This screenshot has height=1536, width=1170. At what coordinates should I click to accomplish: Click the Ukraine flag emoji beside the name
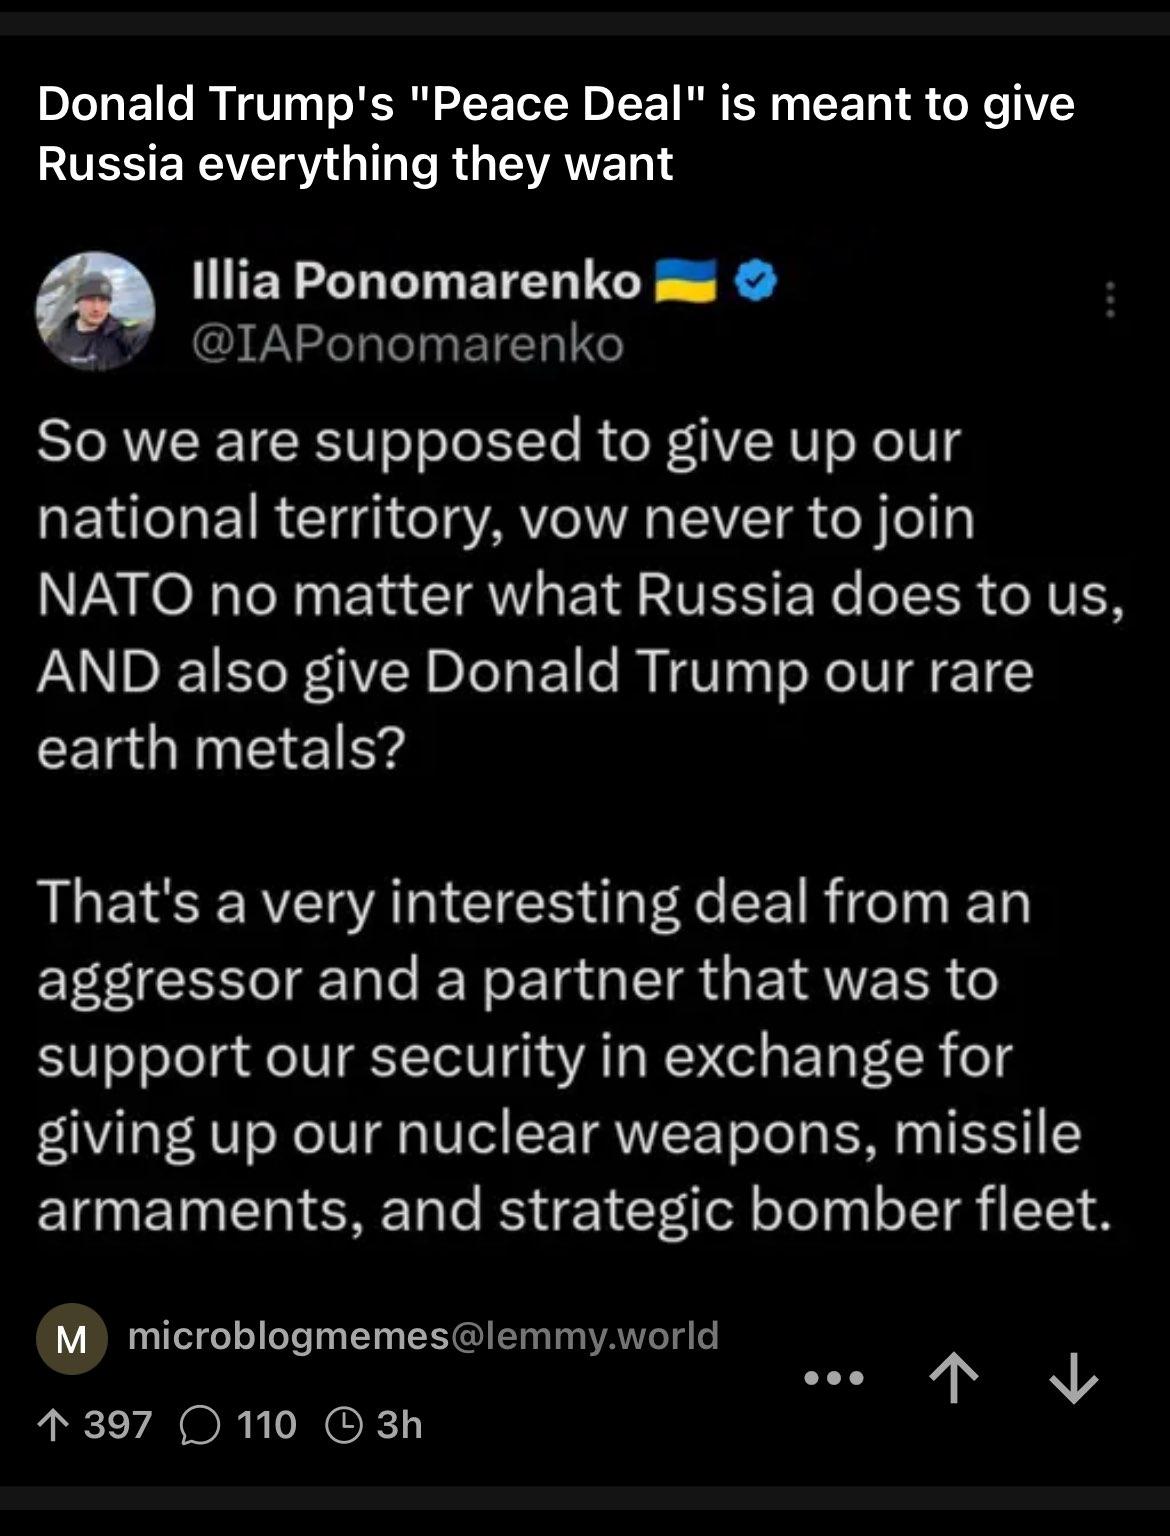coord(685,283)
